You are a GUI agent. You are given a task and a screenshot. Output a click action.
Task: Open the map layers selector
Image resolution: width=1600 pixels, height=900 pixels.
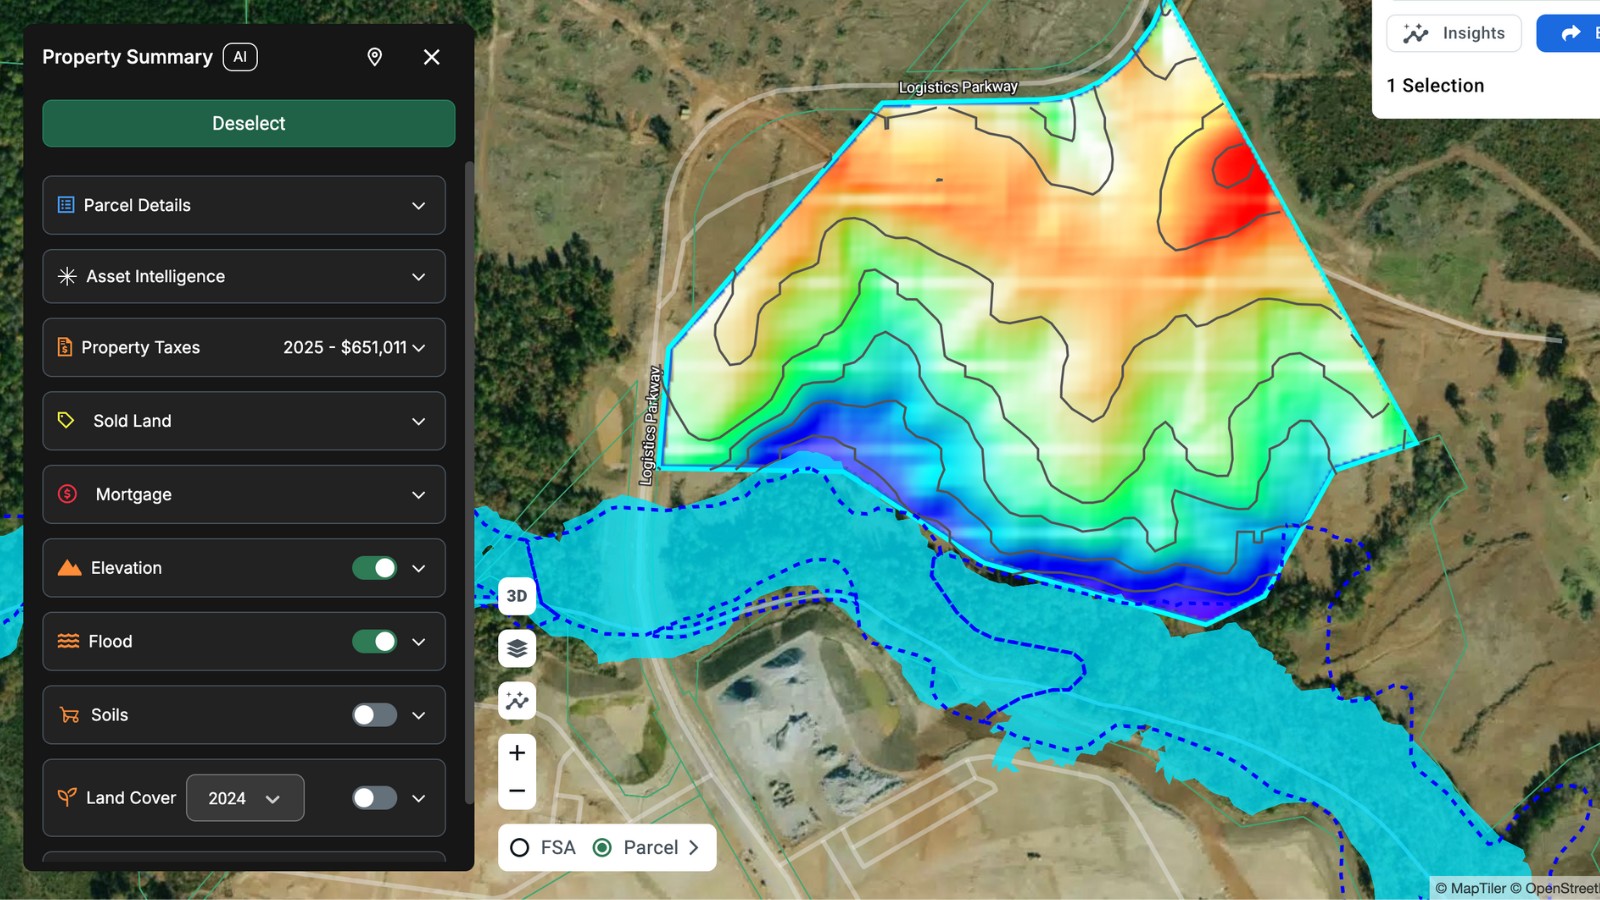(516, 648)
